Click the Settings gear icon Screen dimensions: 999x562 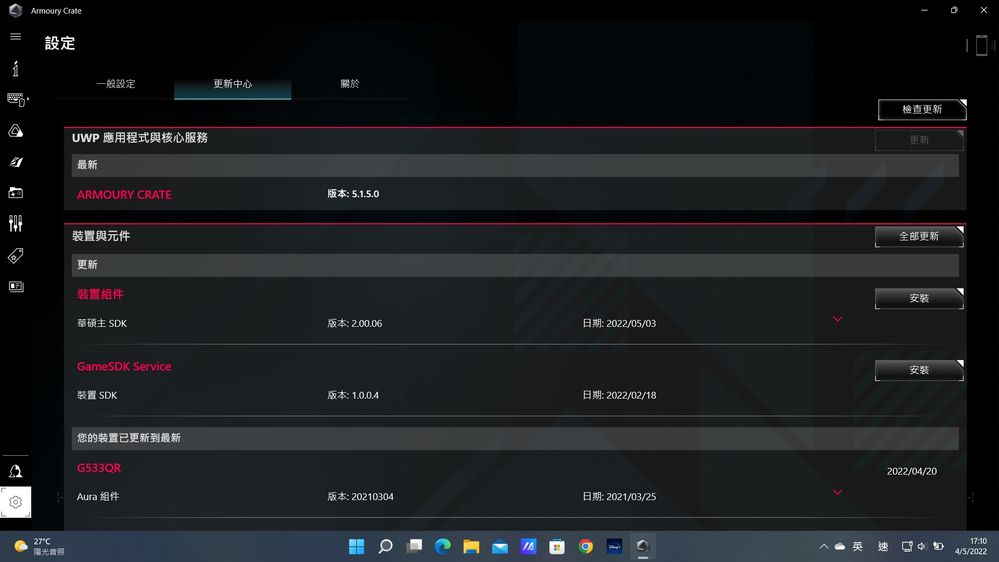tap(15, 502)
